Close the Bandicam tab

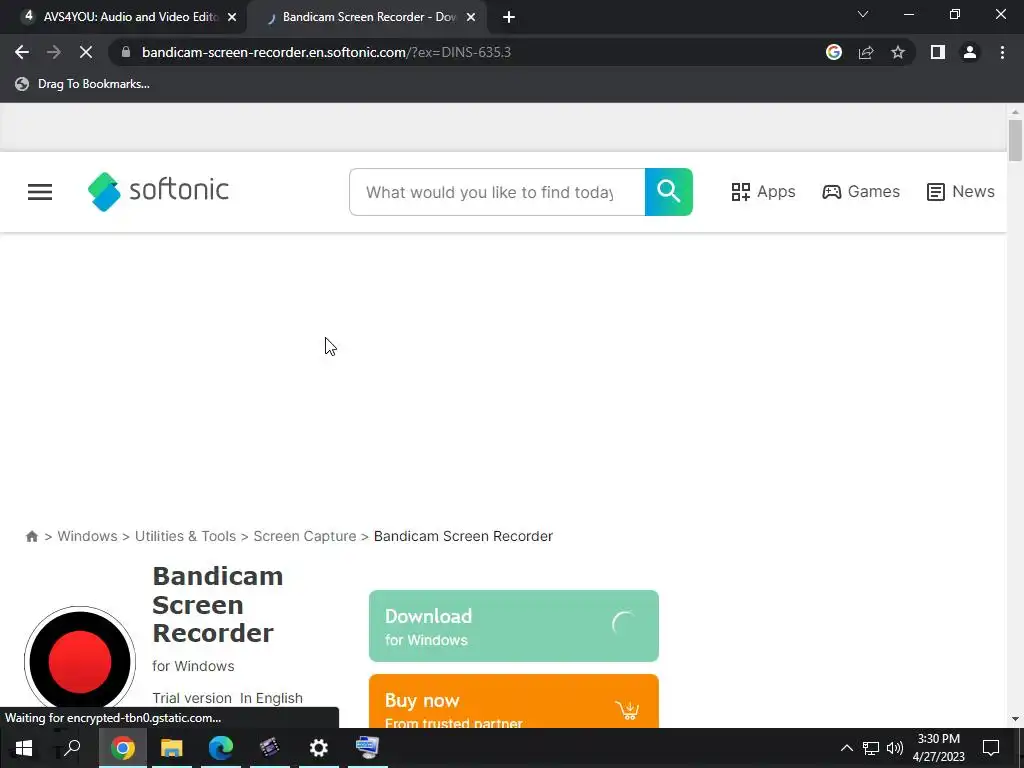pos(471,18)
